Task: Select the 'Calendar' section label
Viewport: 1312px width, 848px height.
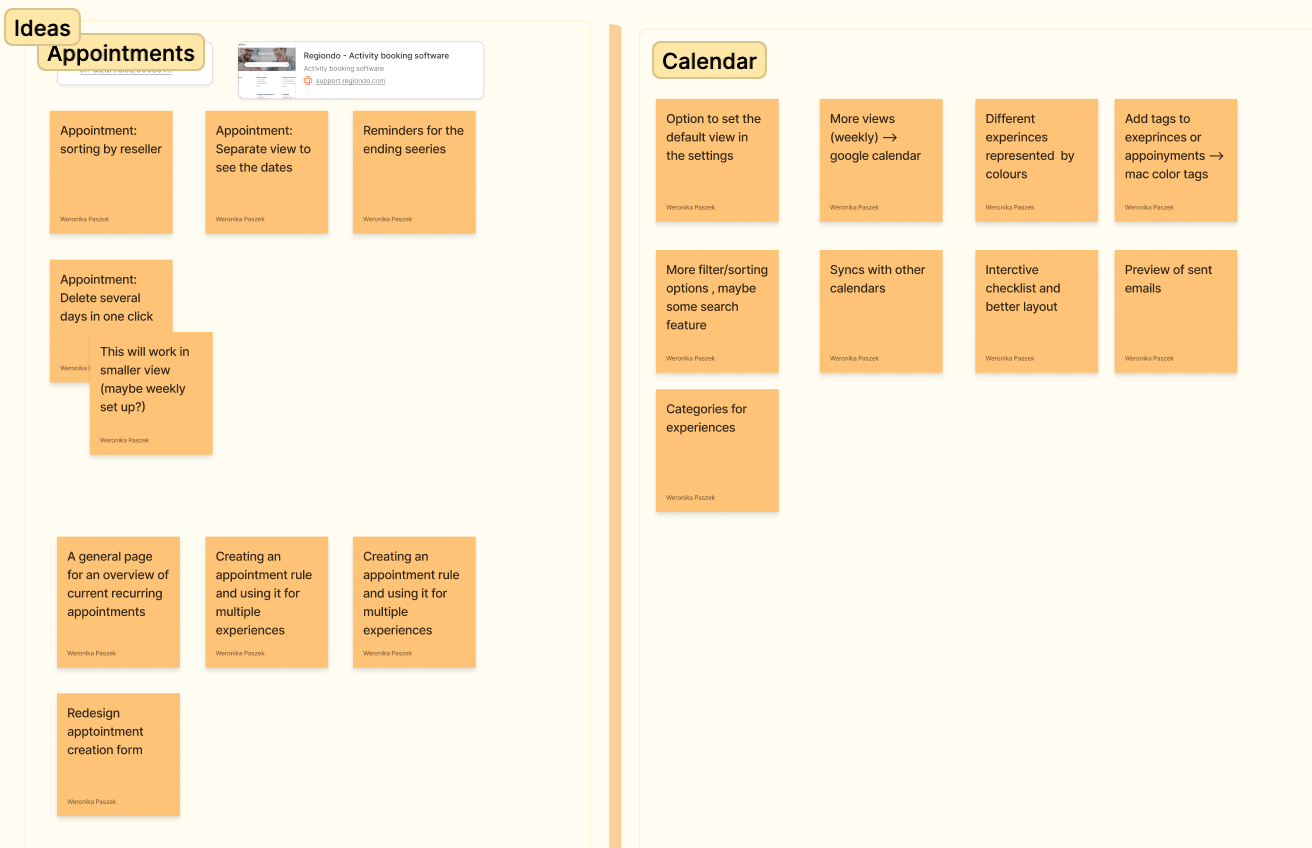Action: 709,61
